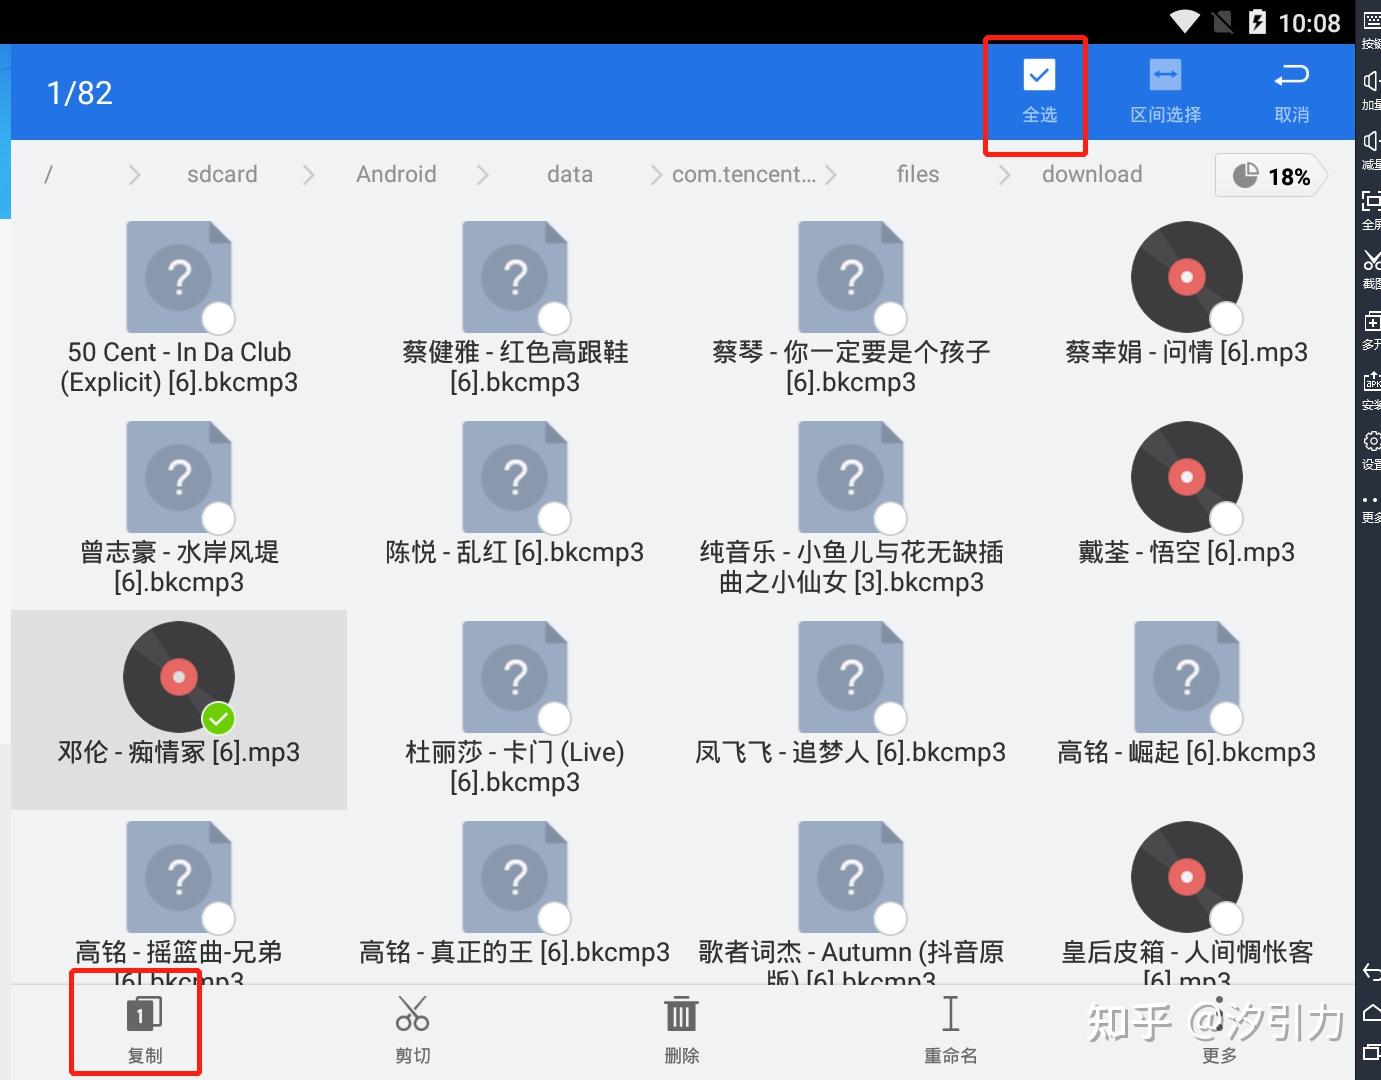
Task: Open emulator 设置 gear icon
Action: point(1371,441)
